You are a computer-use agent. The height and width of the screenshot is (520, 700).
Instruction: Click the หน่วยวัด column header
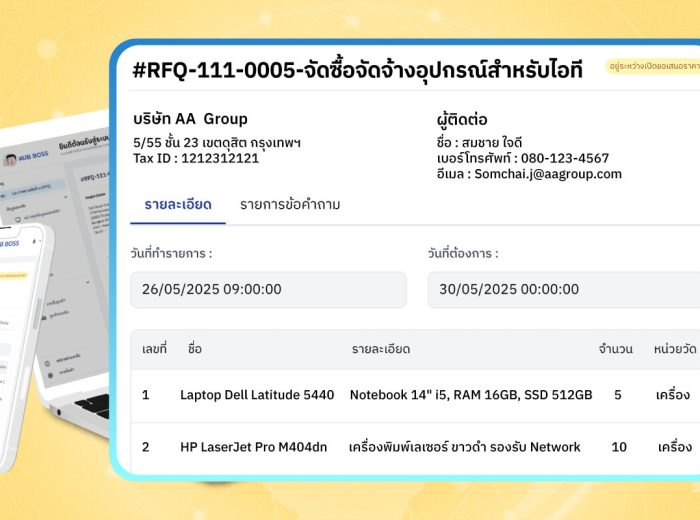tap(675, 349)
